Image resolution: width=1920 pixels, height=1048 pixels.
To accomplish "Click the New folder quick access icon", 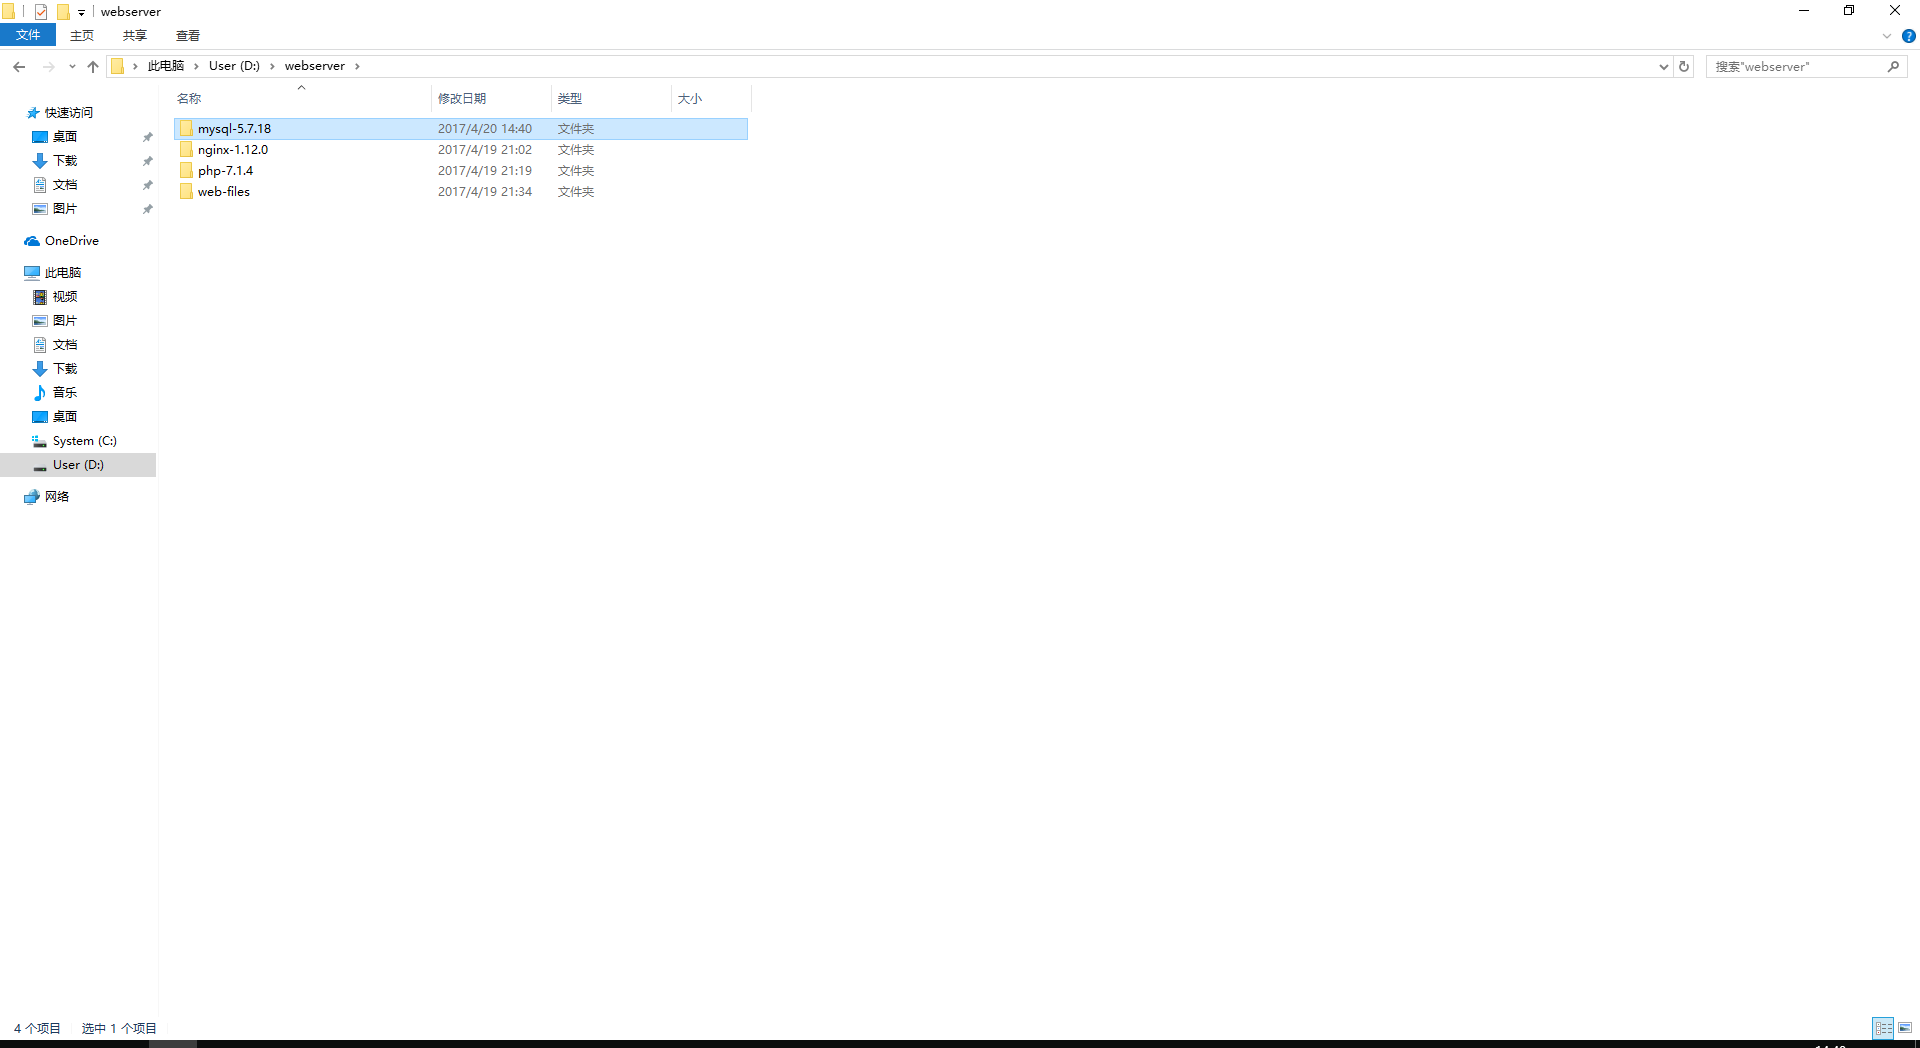I will point(63,12).
